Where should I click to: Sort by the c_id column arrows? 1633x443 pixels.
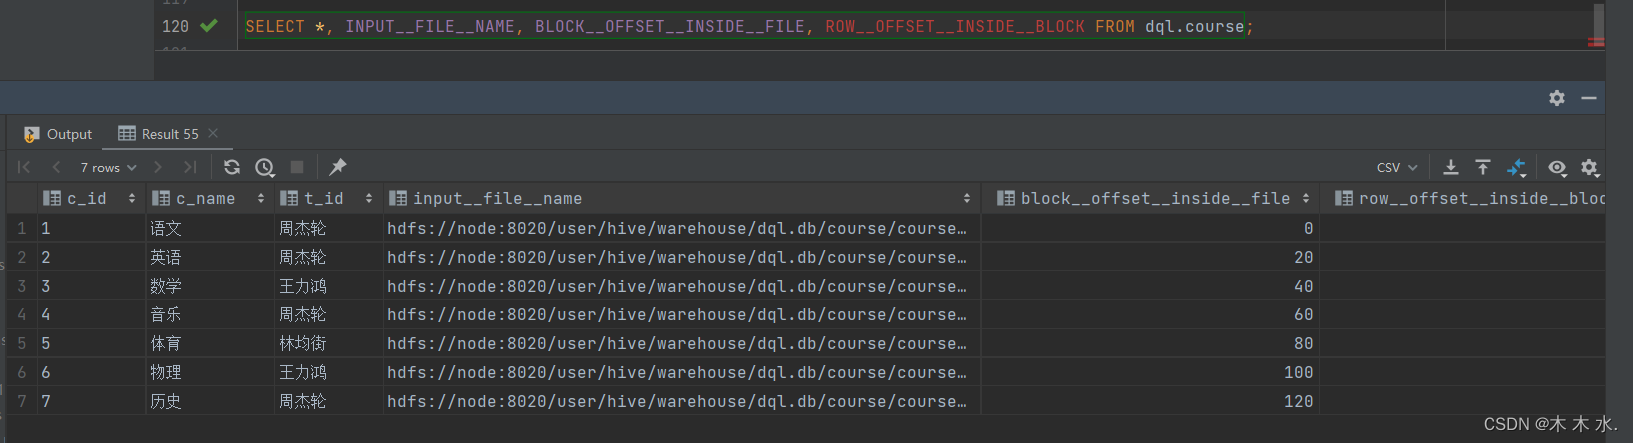[x=132, y=198]
